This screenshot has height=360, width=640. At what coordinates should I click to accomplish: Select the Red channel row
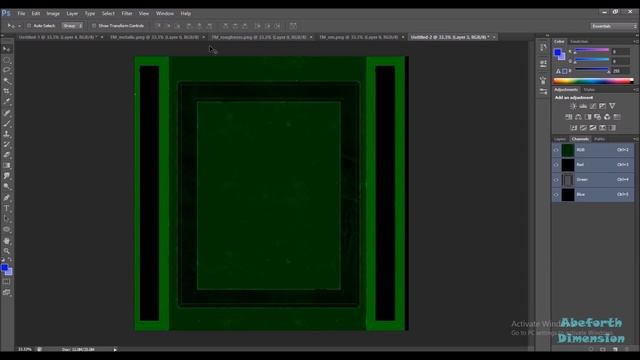pyautogui.click(x=593, y=165)
